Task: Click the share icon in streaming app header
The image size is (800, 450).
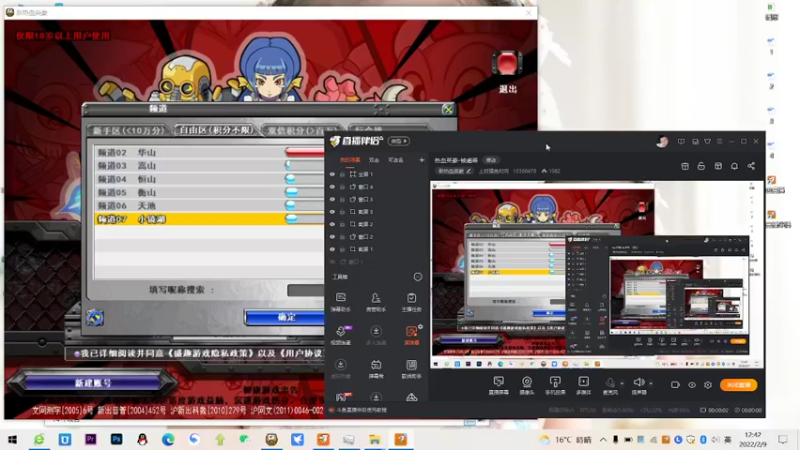Action: click(x=751, y=166)
